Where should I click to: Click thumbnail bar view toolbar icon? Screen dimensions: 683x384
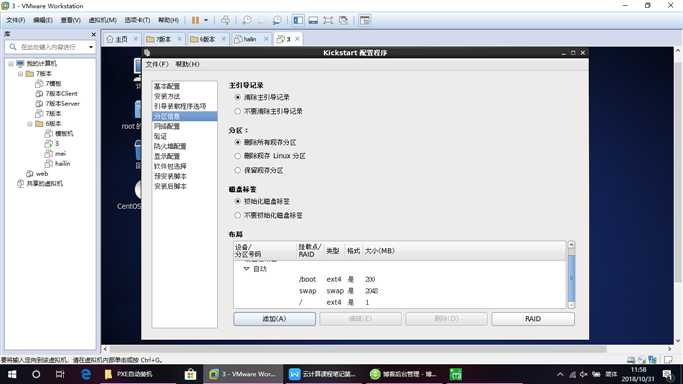click(x=313, y=20)
